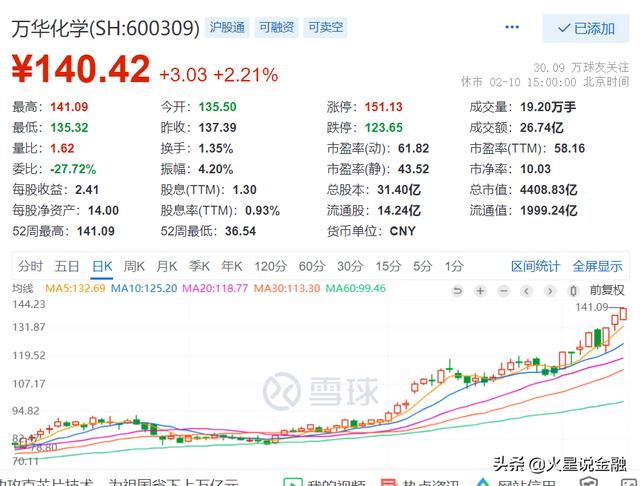
Task: Click the chart reset/undo icon
Action: [458, 291]
